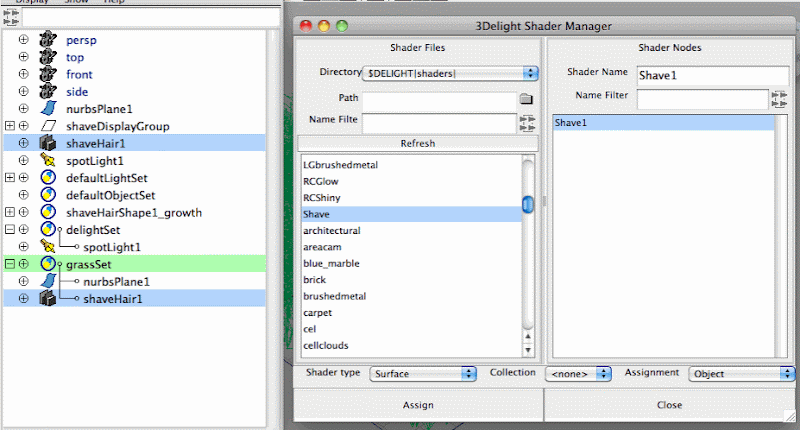Select LGbrushedmetal in the shader list
This screenshot has width=800, height=430.
coord(340,165)
